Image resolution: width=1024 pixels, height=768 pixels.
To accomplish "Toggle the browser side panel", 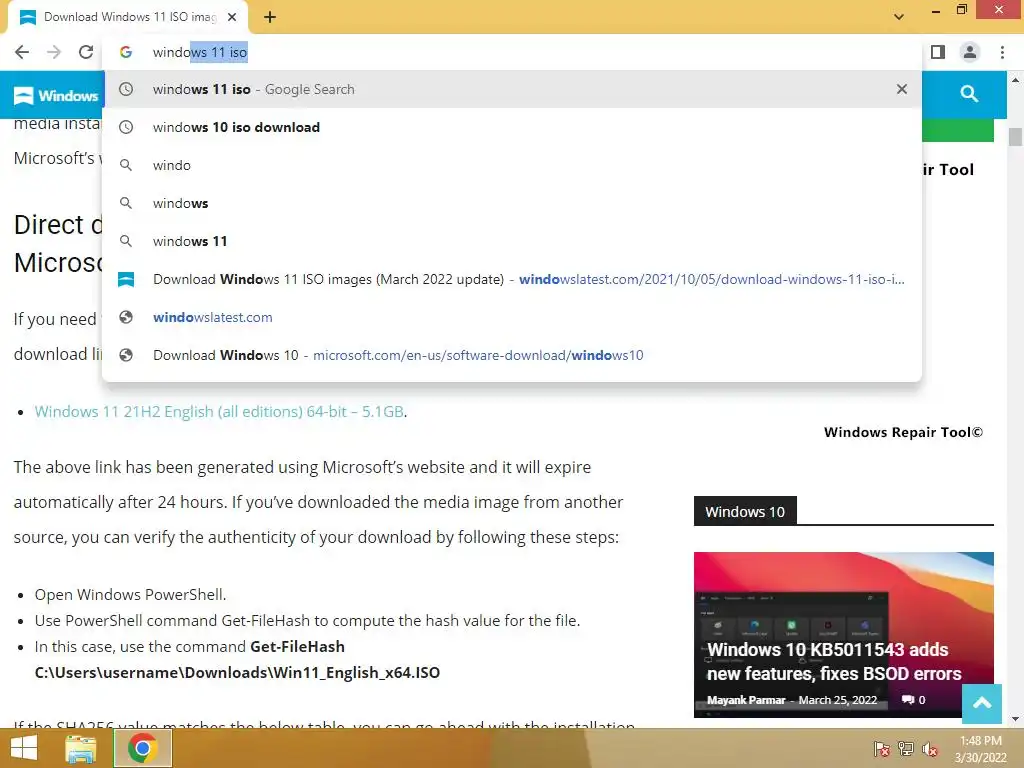I will tap(938, 52).
